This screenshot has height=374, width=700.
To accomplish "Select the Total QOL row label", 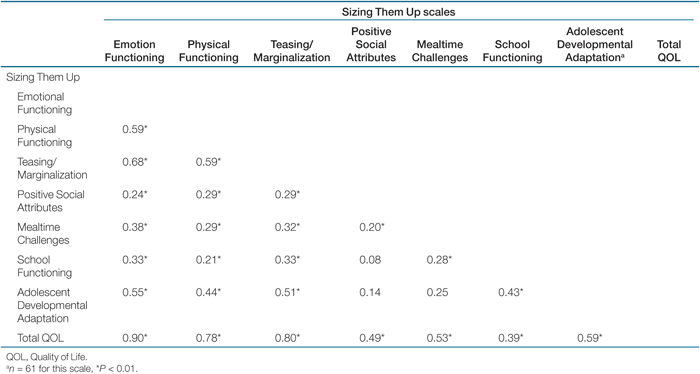I will [x=41, y=338].
